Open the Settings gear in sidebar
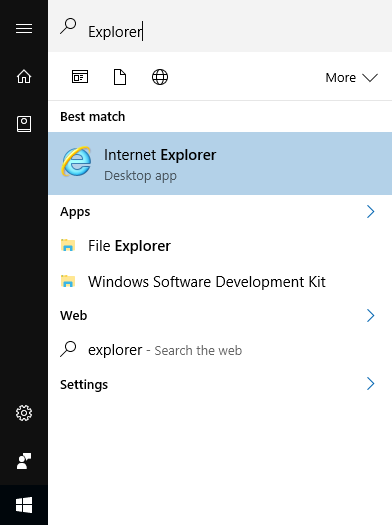The height and width of the screenshot is (525, 392). (24, 413)
